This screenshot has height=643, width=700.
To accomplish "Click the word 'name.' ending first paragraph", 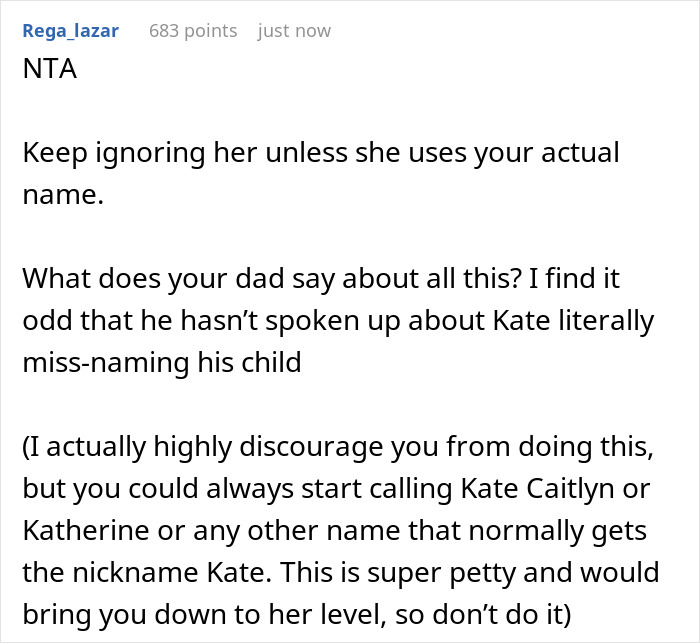I will 63,195.
